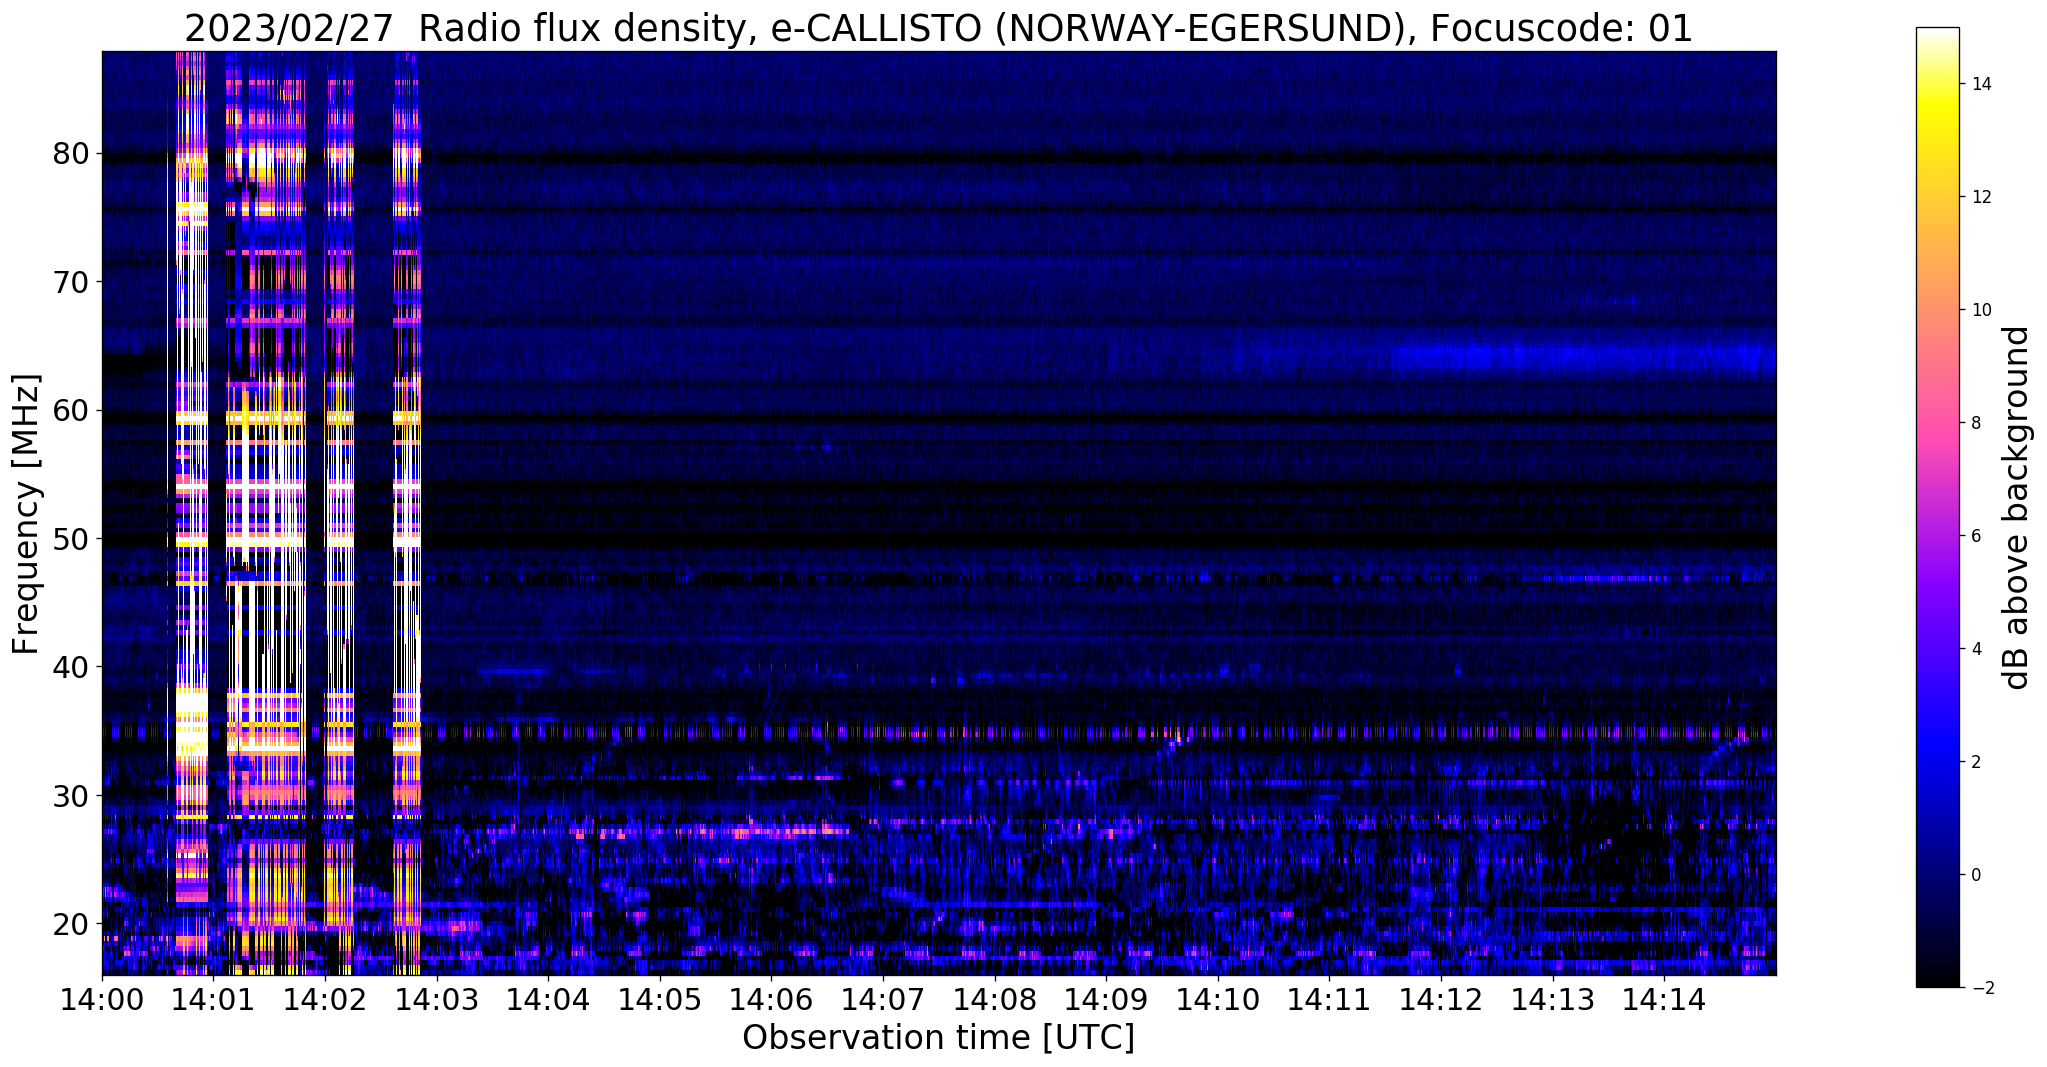Click the 50 MHz frequency tick label
This screenshot has height=1067, width=2047.
coord(70,539)
